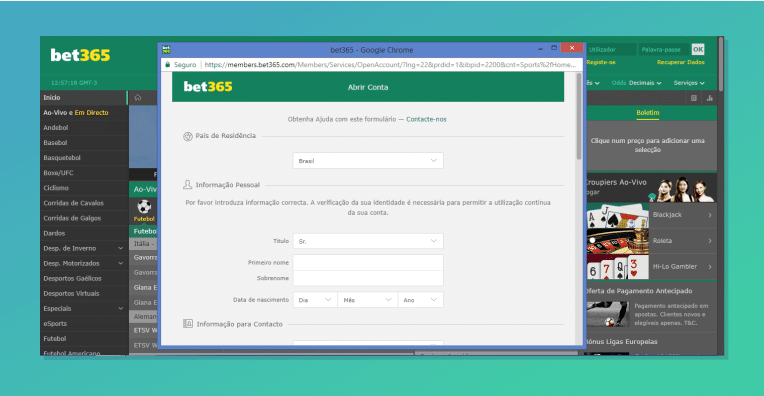Expand Desp. de Inverno in sidebar
The width and height of the screenshot is (764, 396).
pyautogui.click(x=120, y=248)
